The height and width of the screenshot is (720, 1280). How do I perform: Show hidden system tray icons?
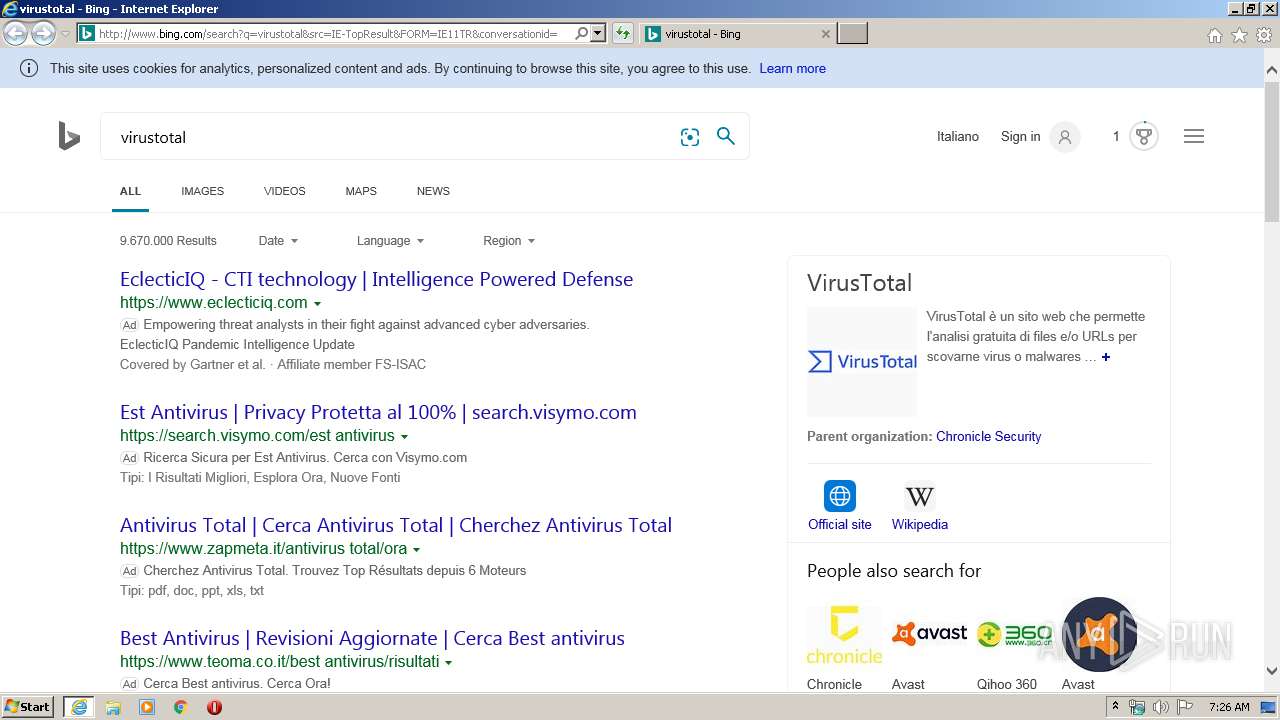1115,707
